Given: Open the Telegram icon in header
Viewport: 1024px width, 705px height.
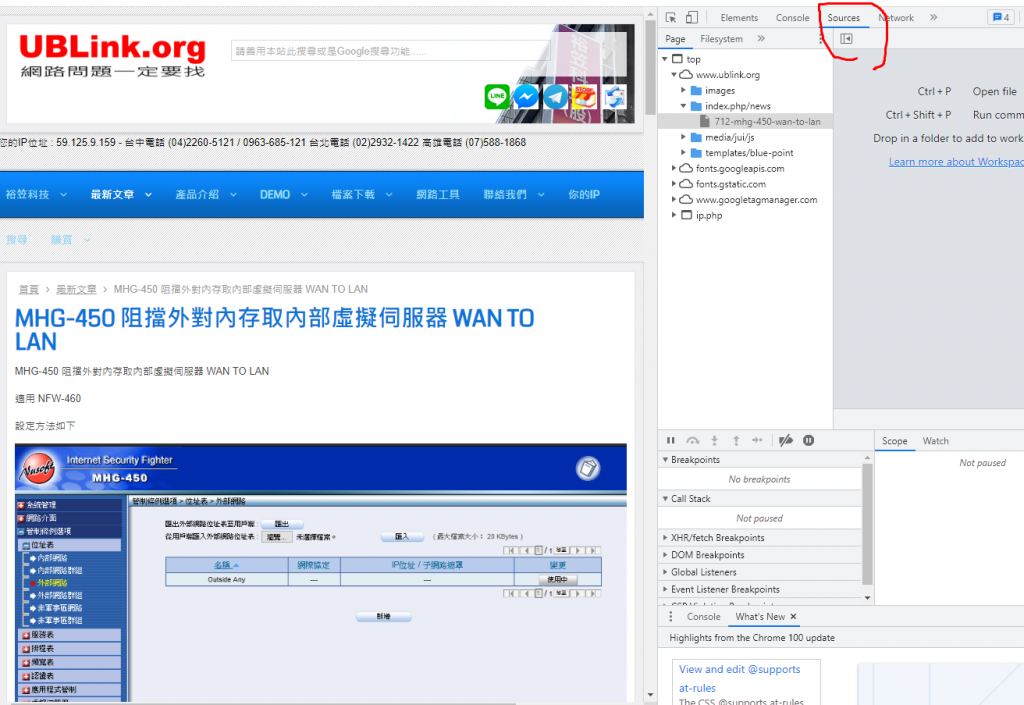Looking at the screenshot, I should click(555, 97).
